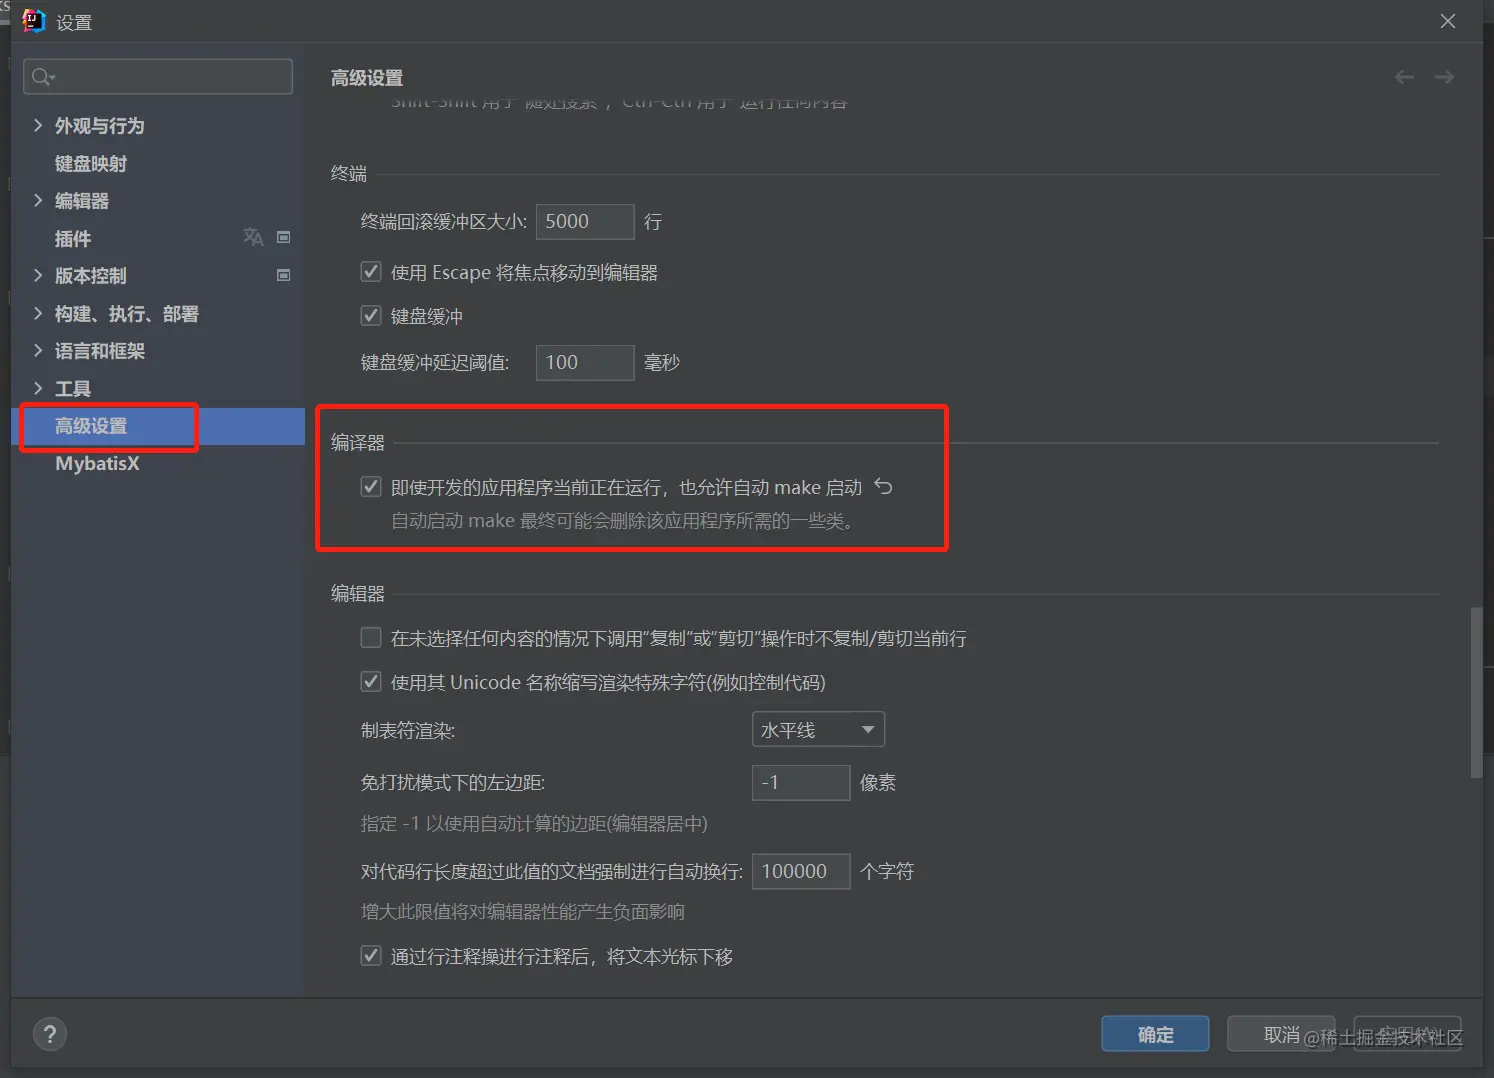
Task: Click the project-level icon beside 插件
Action: (283, 237)
